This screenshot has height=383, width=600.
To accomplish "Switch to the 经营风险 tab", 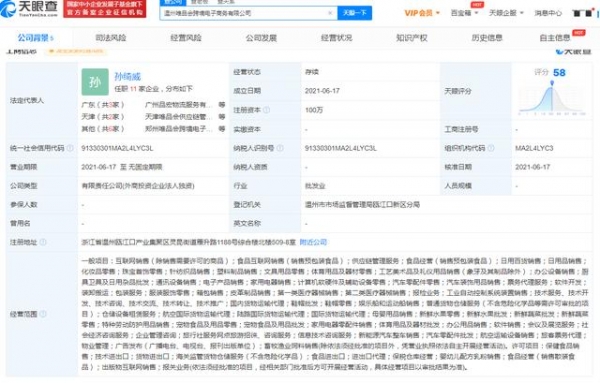I will point(186,38).
